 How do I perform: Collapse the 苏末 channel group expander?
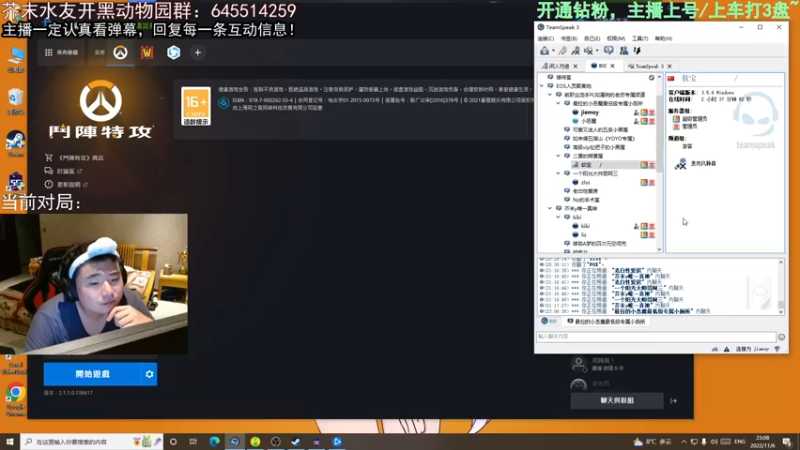click(x=550, y=208)
